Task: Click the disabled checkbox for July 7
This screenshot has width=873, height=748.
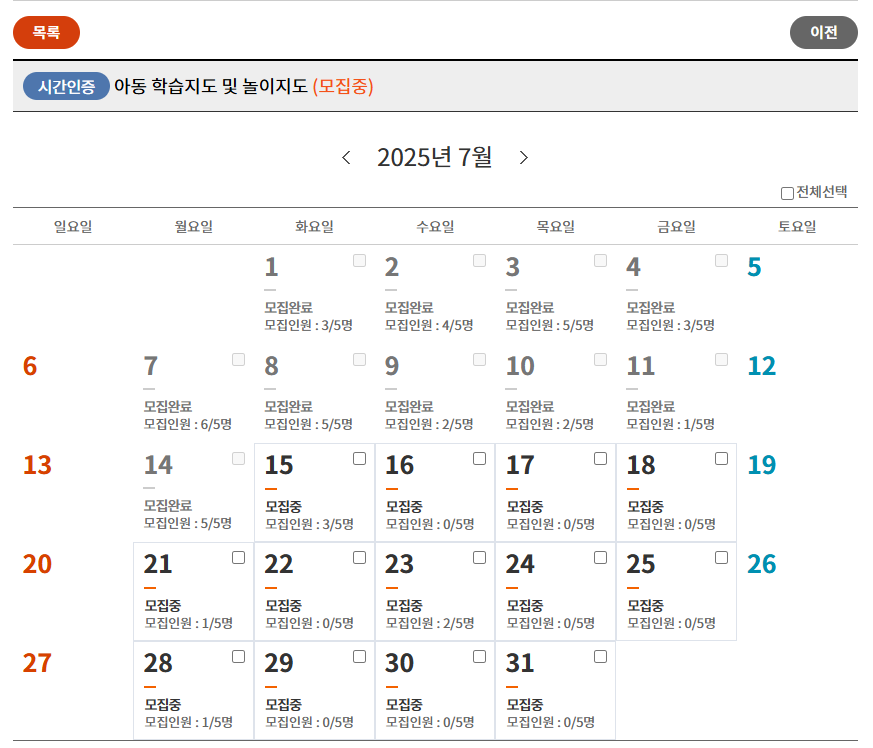Action: pos(238,359)
